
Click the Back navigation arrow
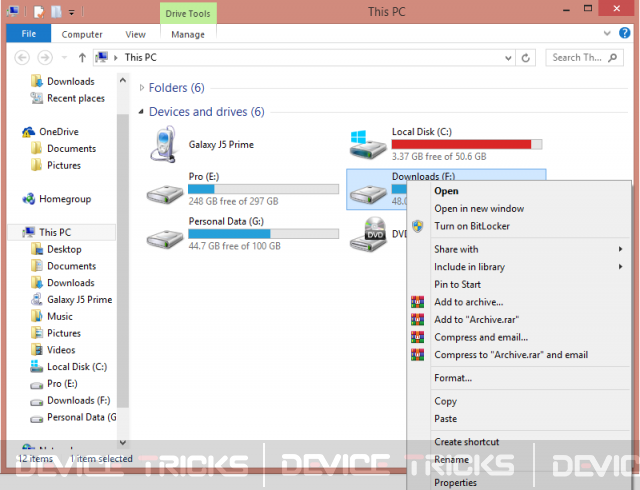[x=22, y=58]
